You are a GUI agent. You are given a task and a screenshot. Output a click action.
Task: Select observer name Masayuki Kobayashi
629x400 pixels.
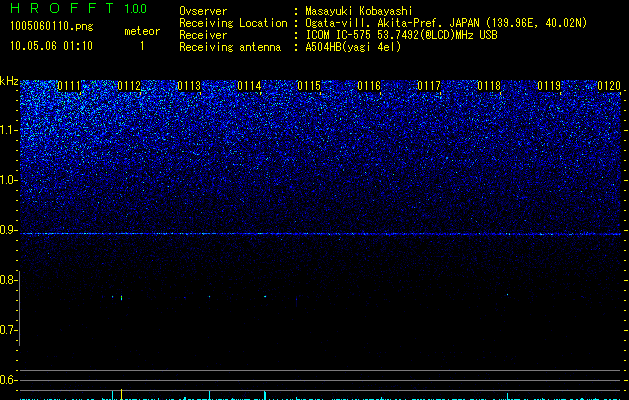[x=359, y=11]
